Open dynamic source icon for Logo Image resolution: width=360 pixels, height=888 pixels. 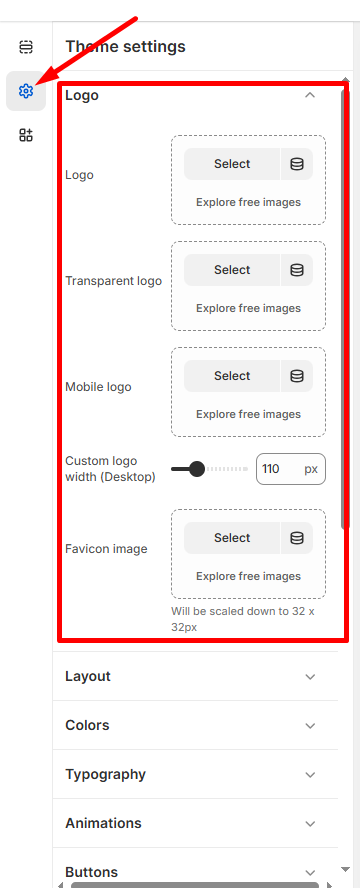click(297, 164)
